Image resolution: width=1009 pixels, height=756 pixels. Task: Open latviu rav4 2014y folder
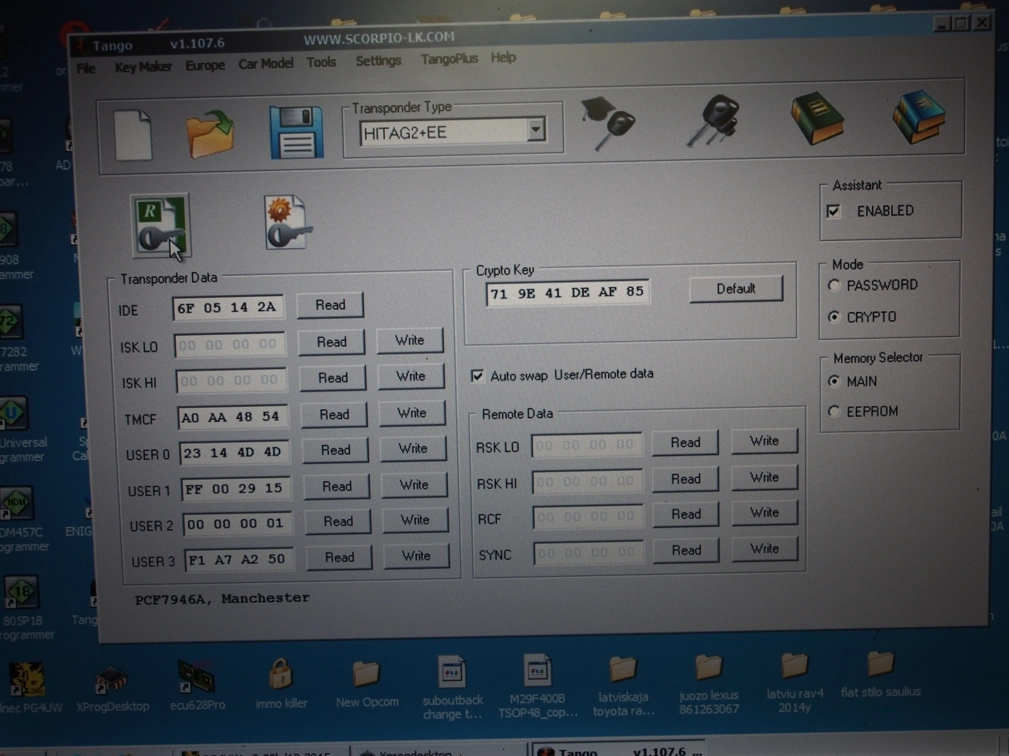coord(794,683)
